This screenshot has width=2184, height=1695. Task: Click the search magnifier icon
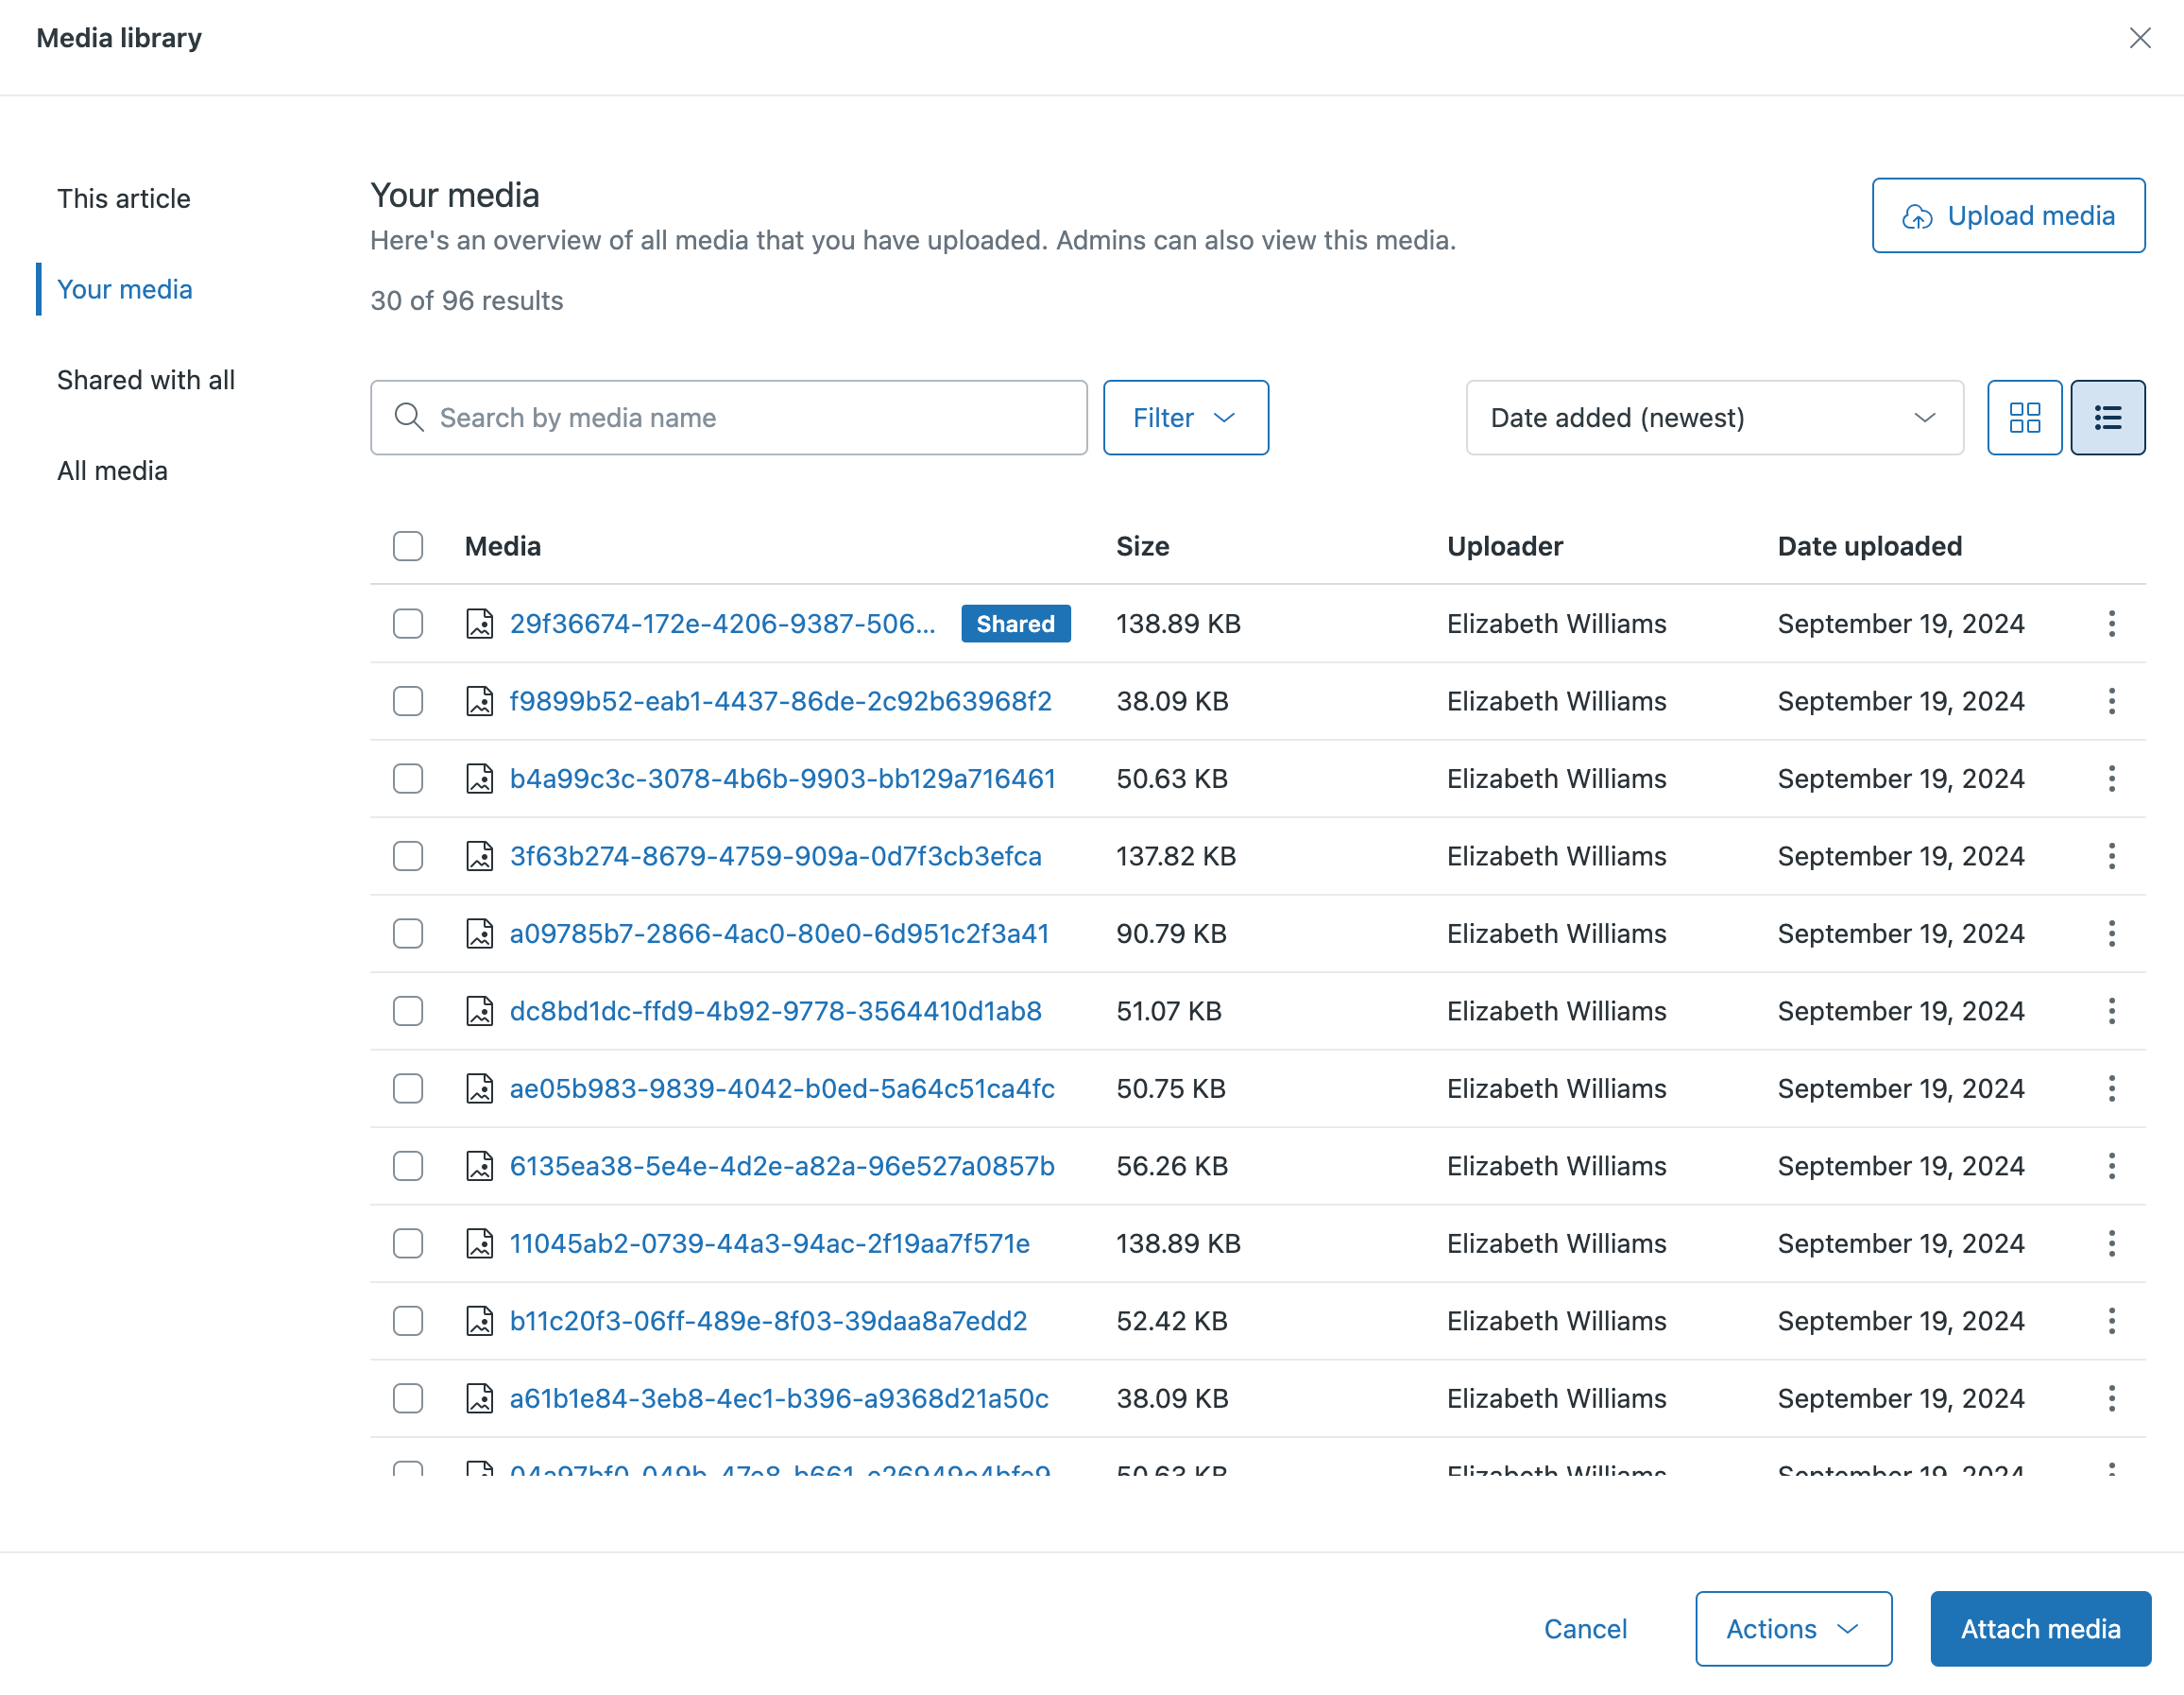[408, 417]
